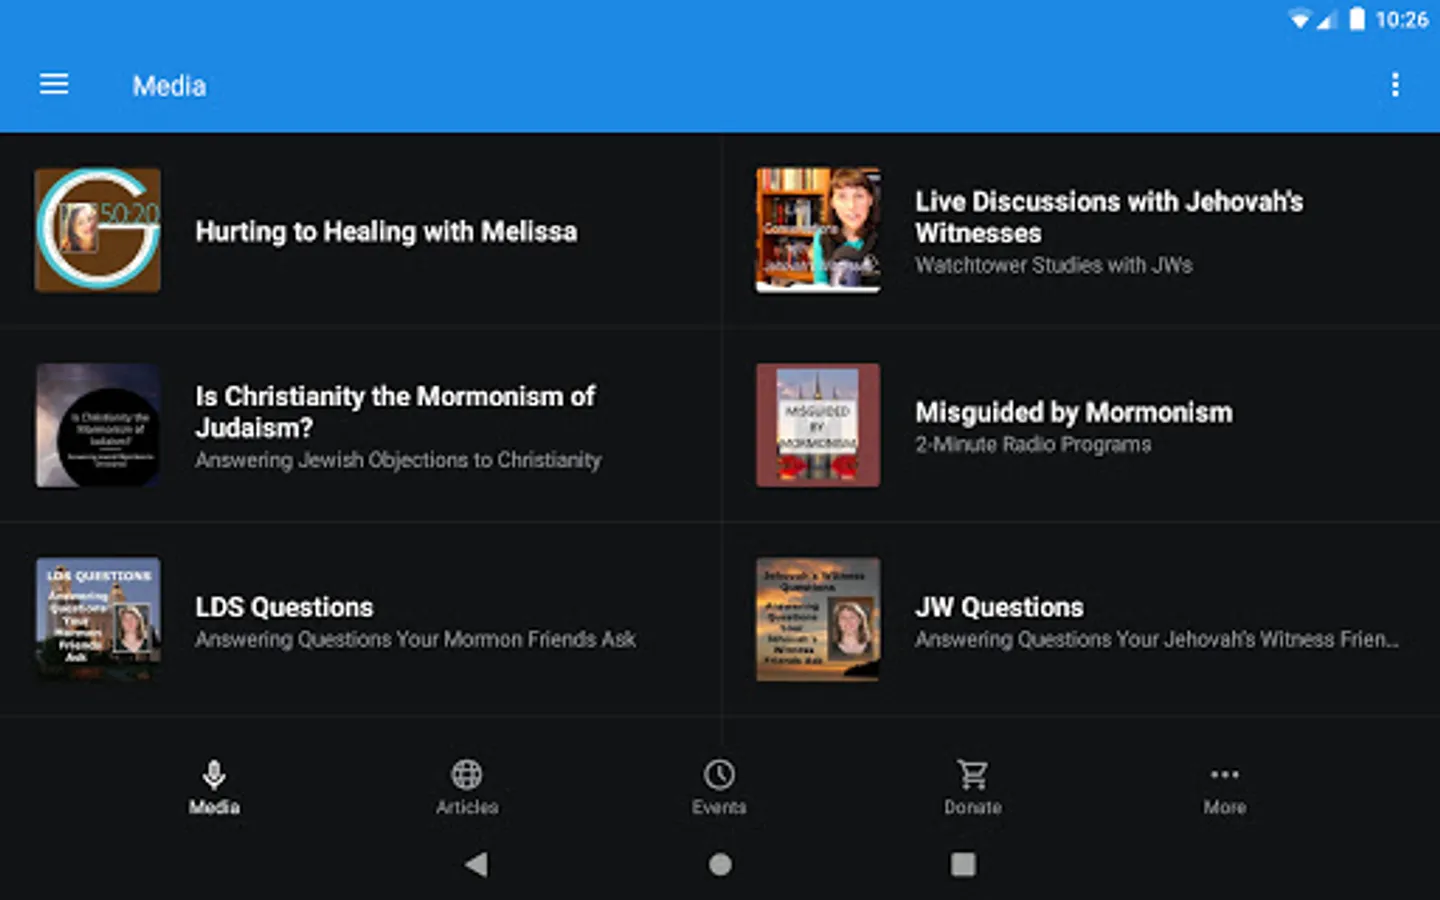Tap the More ellipsis icon
Viewport: 1440px width, 900px height.
(1225, 774)
